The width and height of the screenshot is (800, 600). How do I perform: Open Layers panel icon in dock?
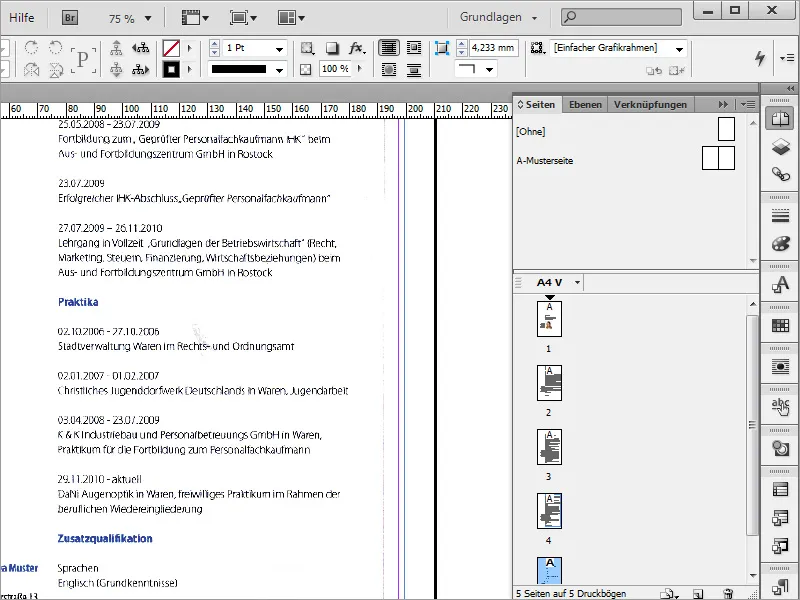pos(780,147)
